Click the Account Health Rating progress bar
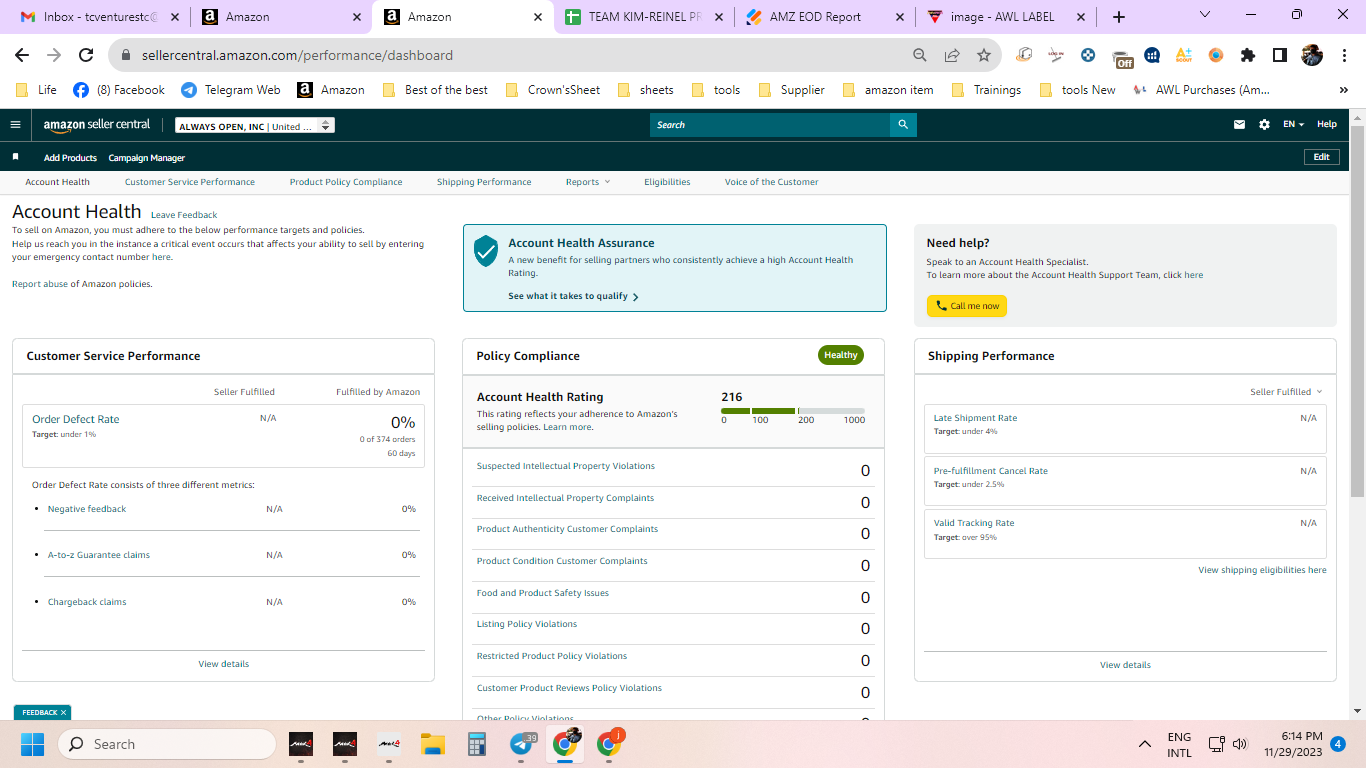This screenshot has height=768, width=1366. (793, 411)
